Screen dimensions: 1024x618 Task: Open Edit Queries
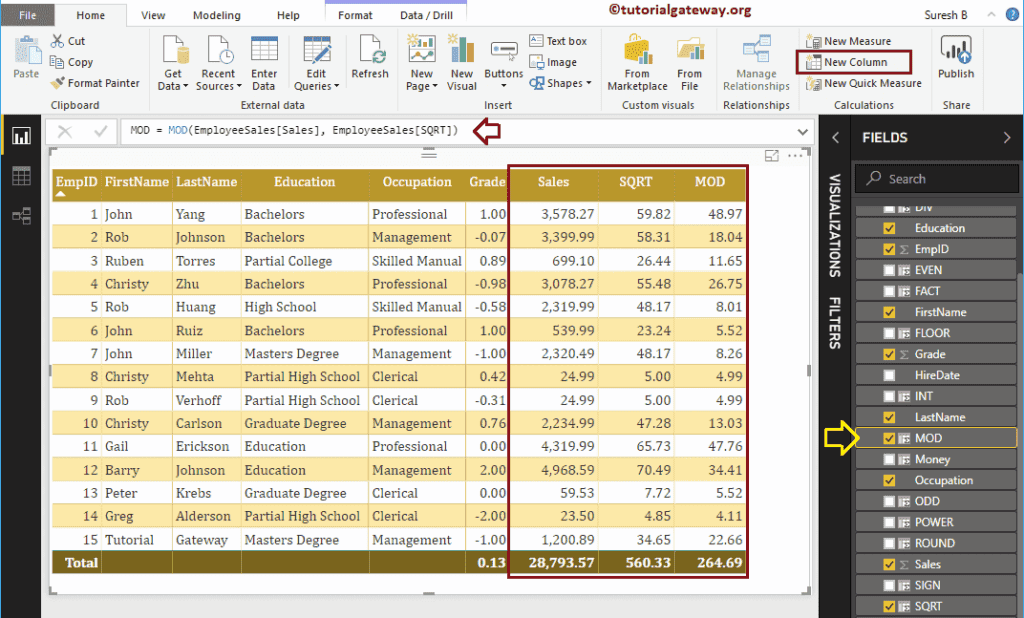coord(316,60)
